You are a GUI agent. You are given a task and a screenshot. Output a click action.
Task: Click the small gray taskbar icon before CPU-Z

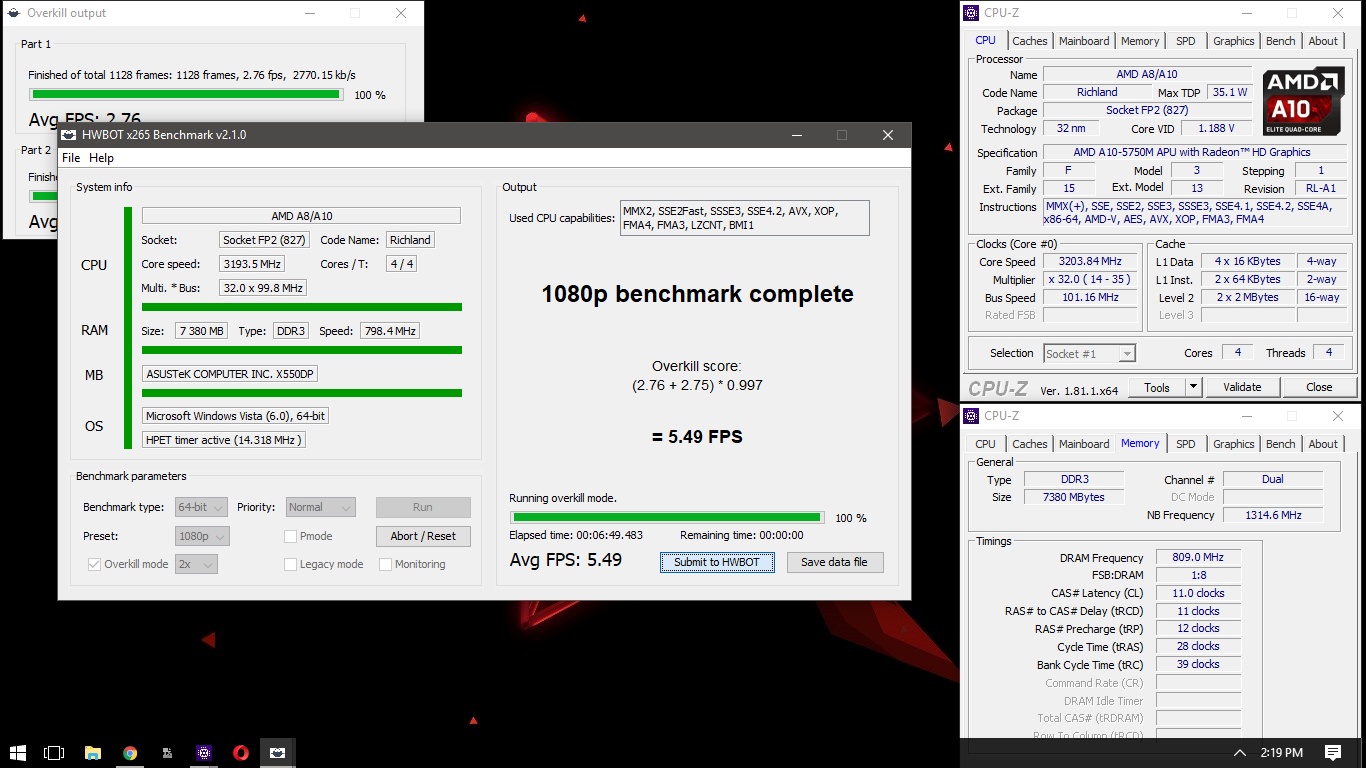[x=167, y=753]
